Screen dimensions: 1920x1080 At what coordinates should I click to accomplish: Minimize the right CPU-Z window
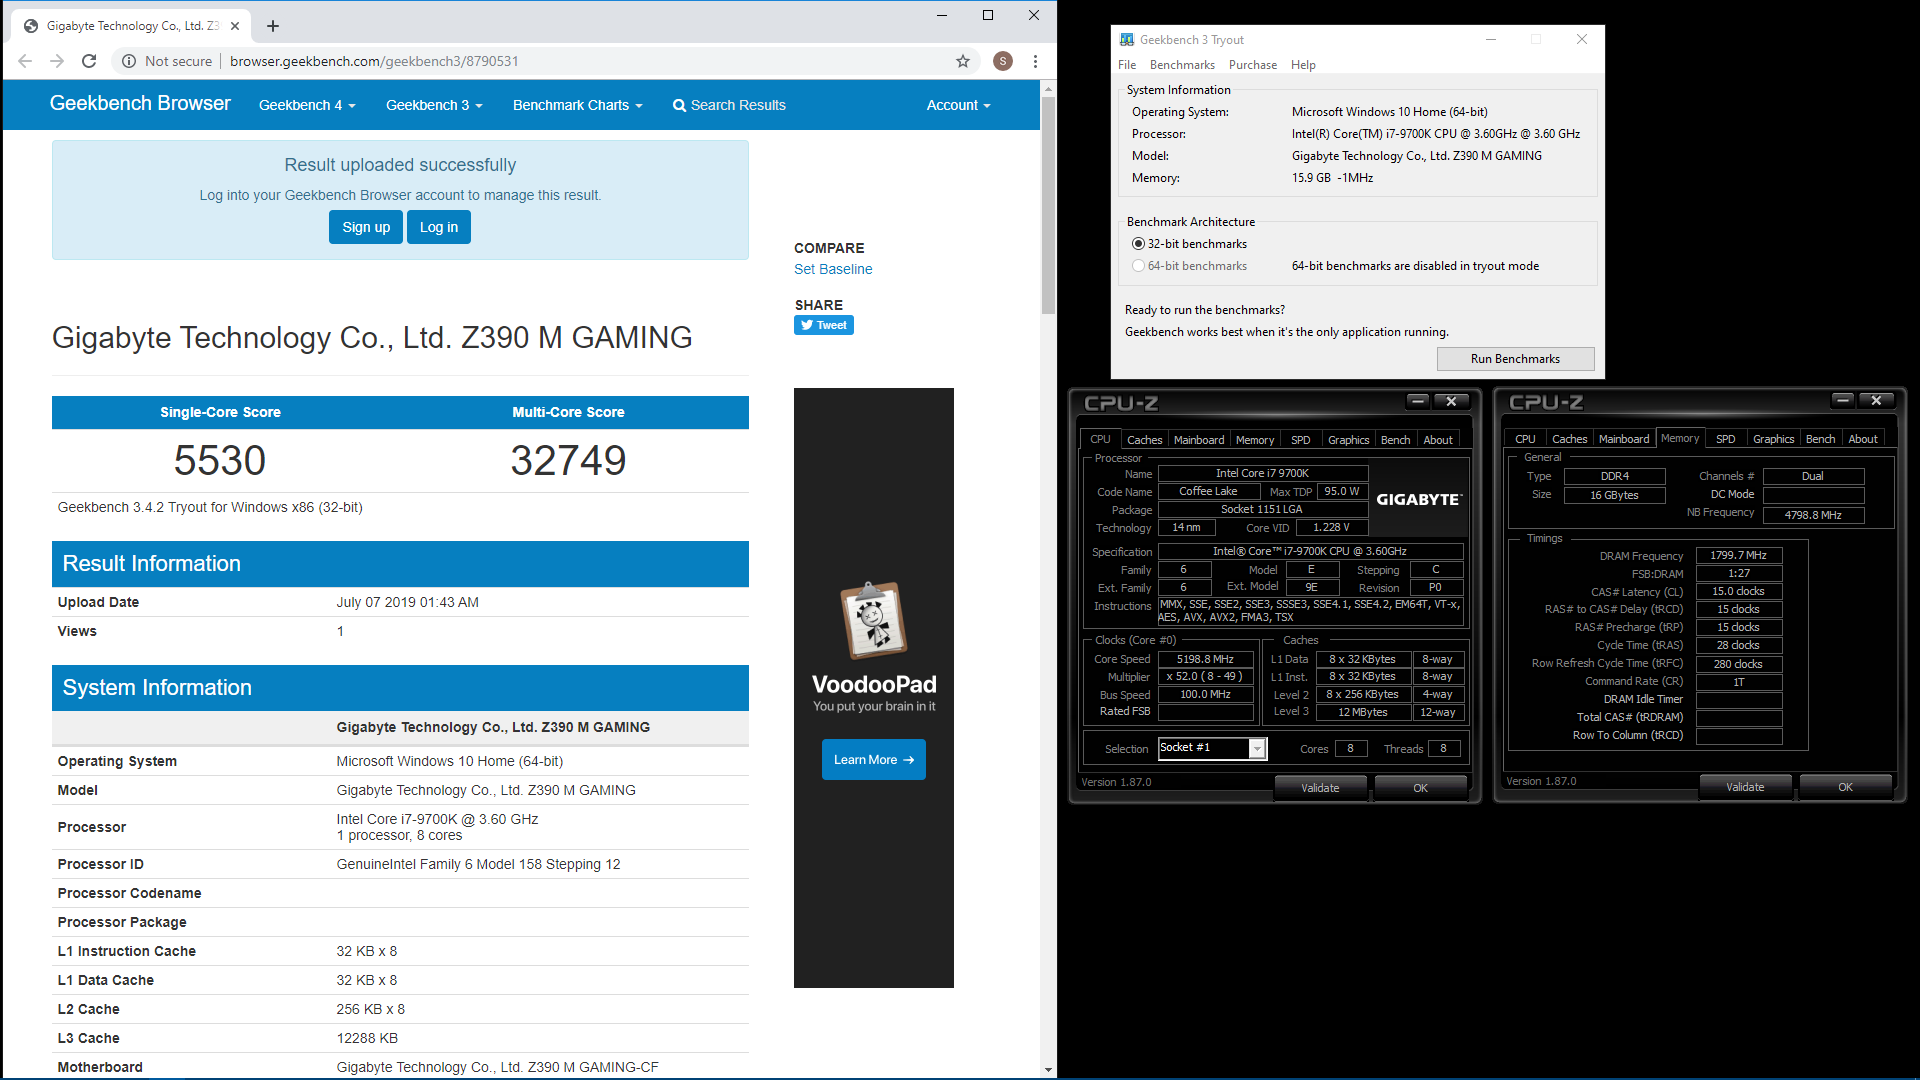tap(1842, 400)
